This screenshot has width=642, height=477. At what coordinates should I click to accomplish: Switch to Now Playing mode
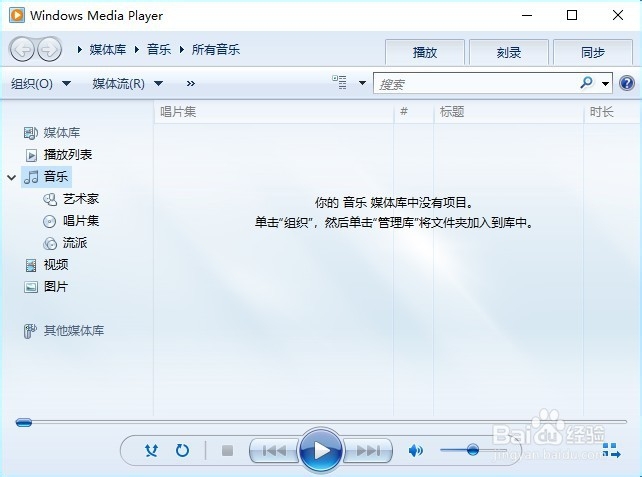point(612,450)
